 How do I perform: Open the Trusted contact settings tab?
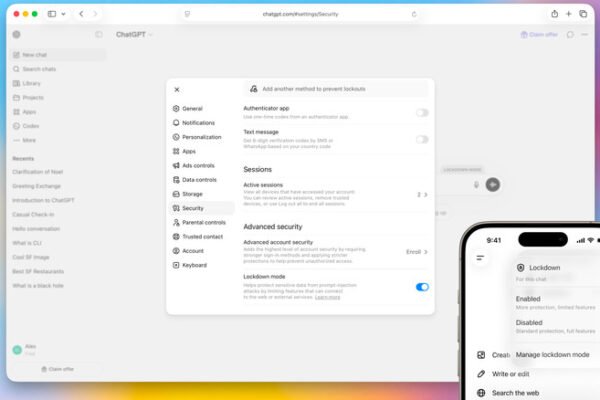197,237
